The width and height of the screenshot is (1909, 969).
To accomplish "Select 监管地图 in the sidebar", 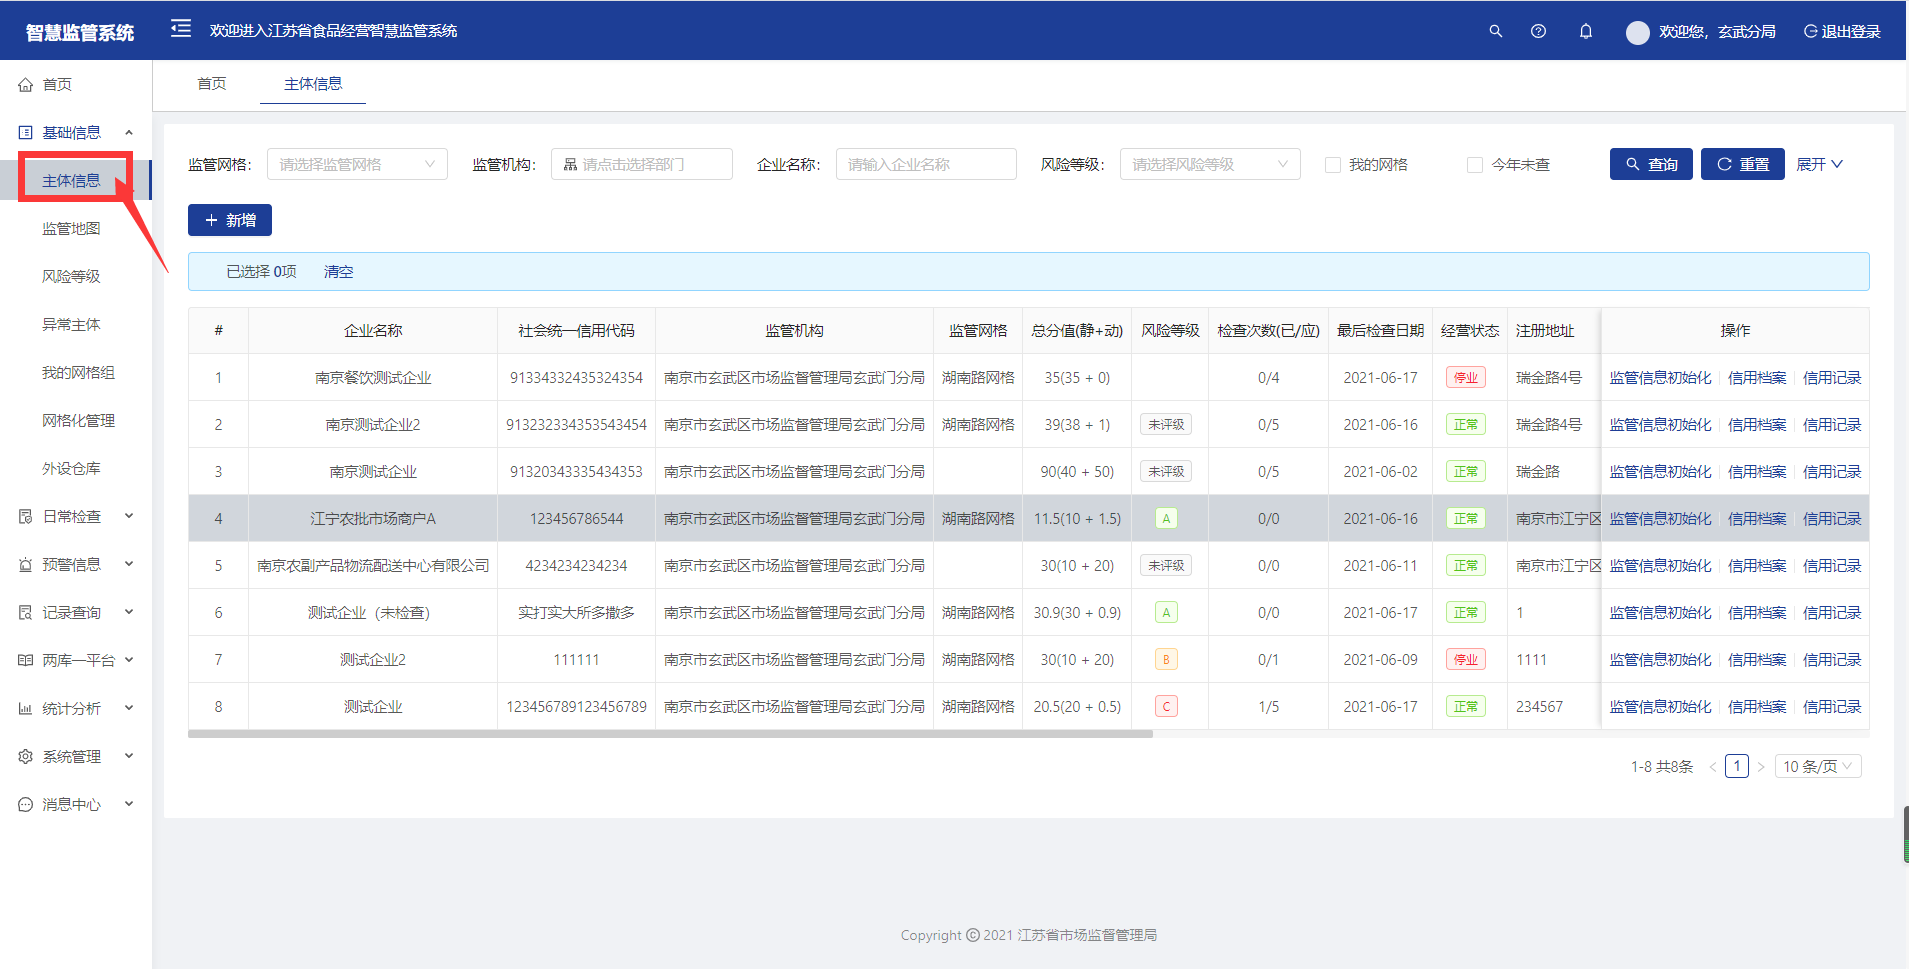I will tap(71, 229).
